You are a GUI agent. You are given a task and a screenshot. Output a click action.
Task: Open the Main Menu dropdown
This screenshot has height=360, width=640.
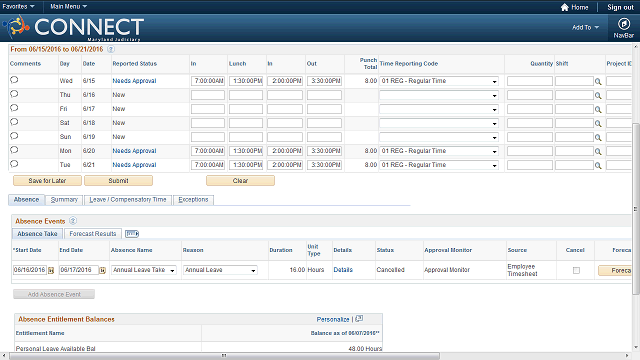click(x=68, y=7)
